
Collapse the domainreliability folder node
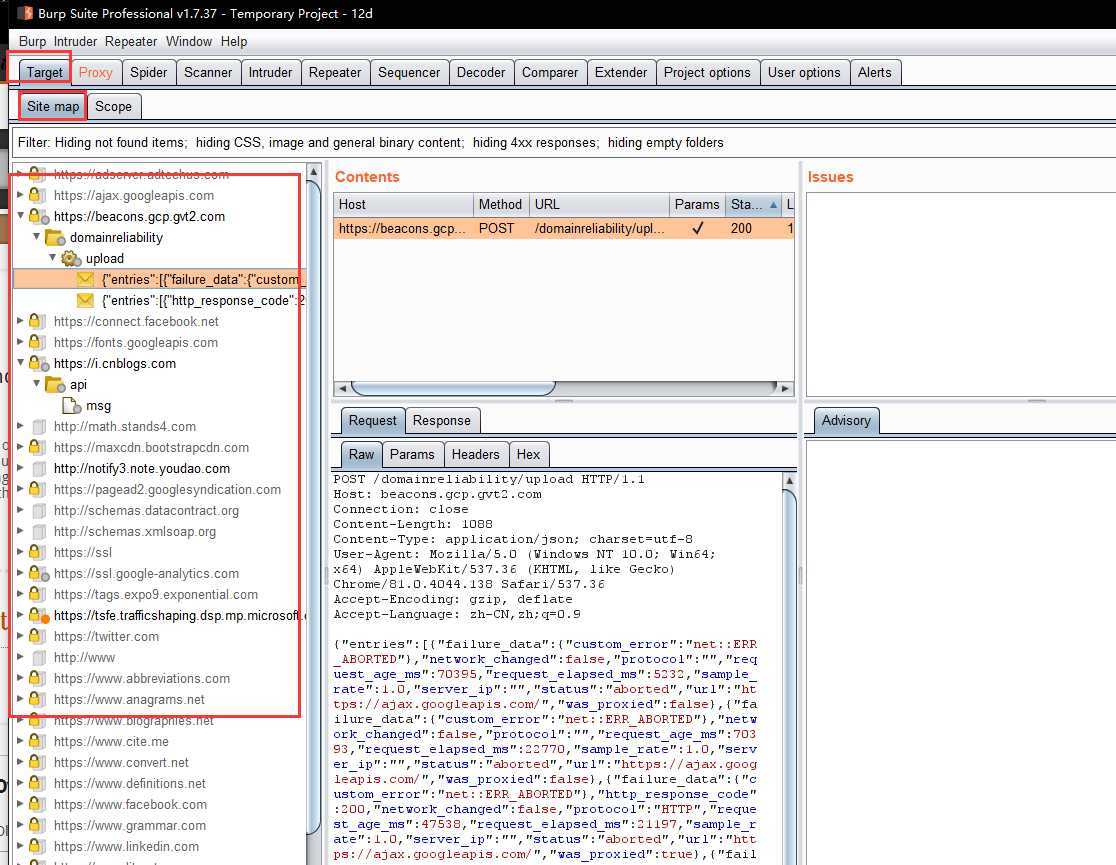tap(36, 236)
